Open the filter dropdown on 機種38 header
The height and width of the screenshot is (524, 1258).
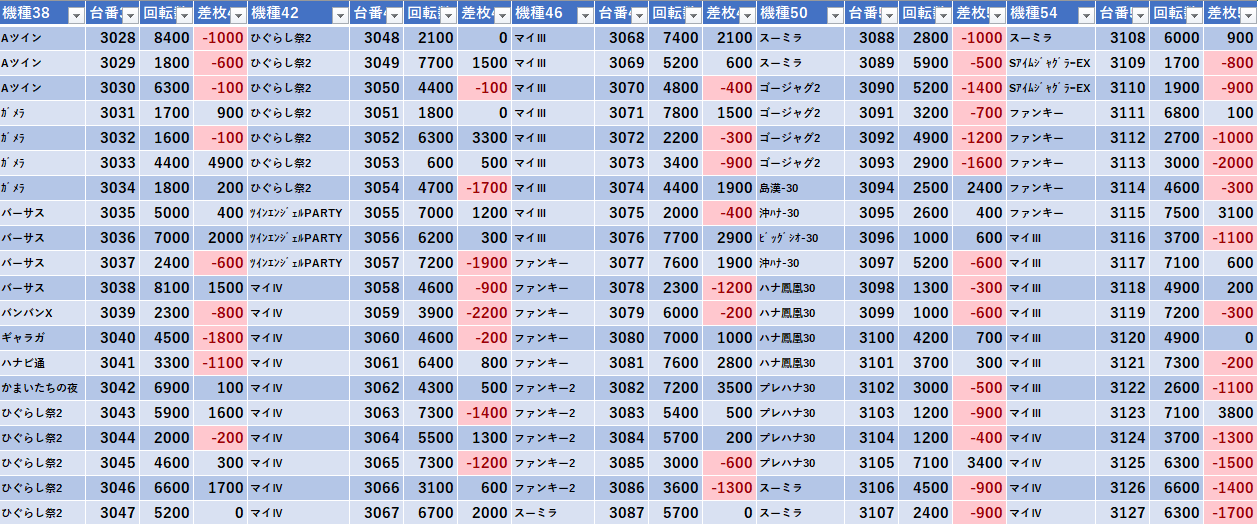[x=75, y=15]
